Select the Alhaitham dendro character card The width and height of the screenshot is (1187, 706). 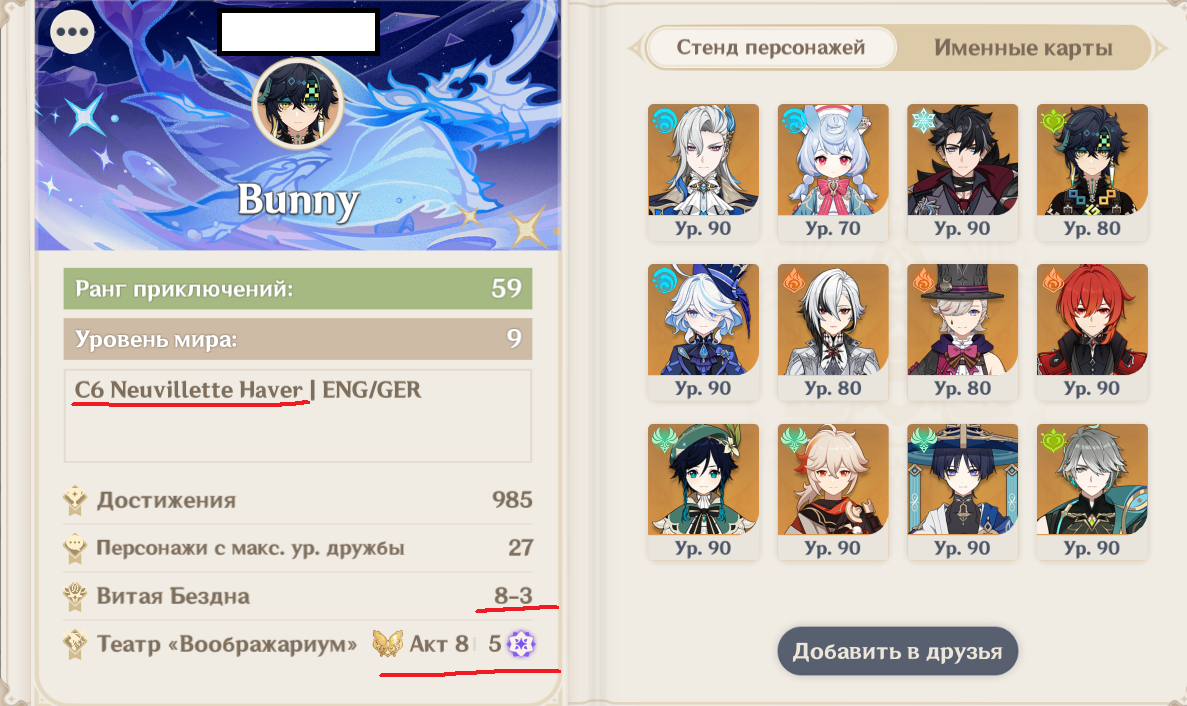tap(1092, 492)
